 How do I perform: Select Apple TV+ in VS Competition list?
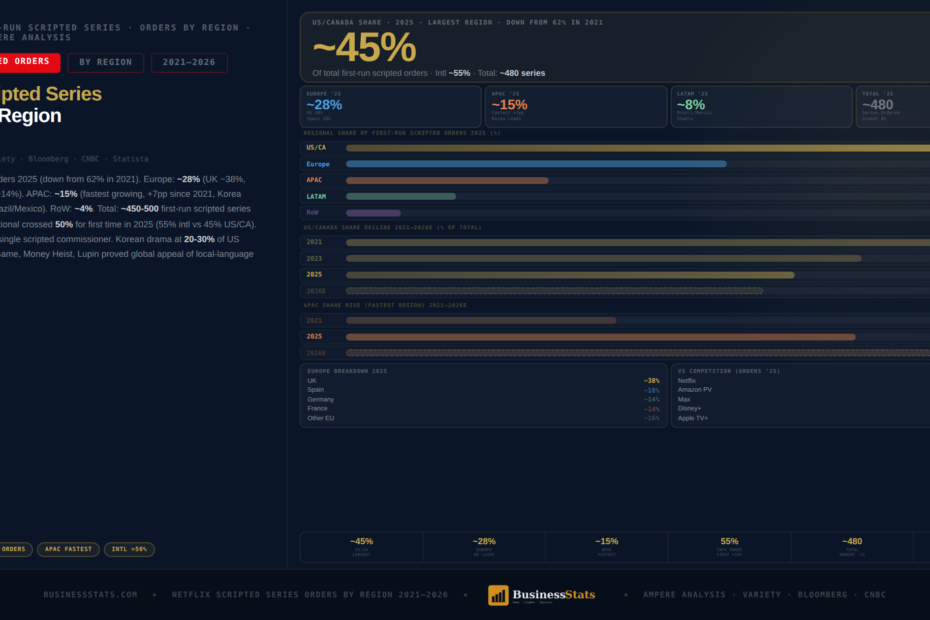[693, 418]
